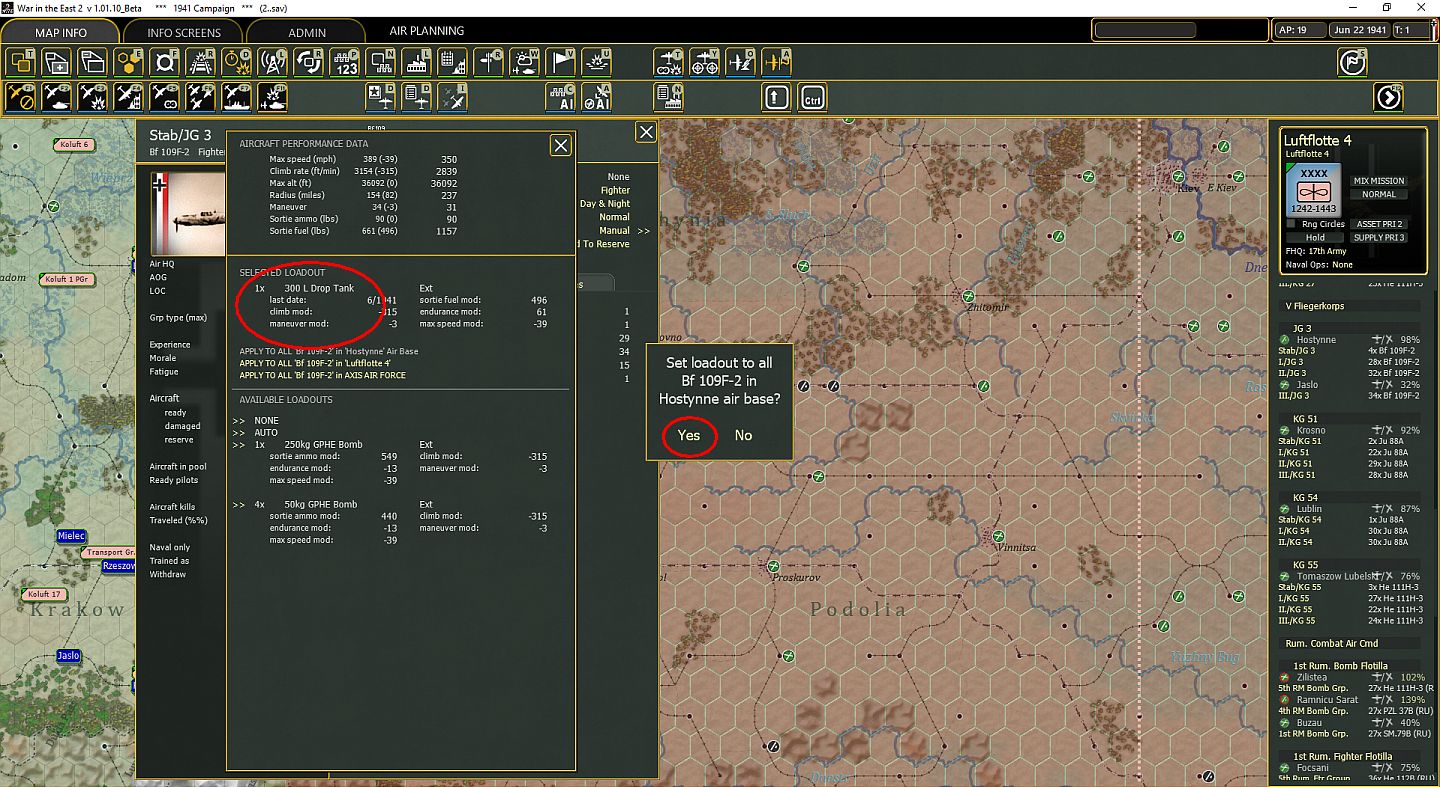This screenshot has height=787, width=1440.
Task: Select the naval patrol ship mission icon (F7)
Action: (237, 97)
